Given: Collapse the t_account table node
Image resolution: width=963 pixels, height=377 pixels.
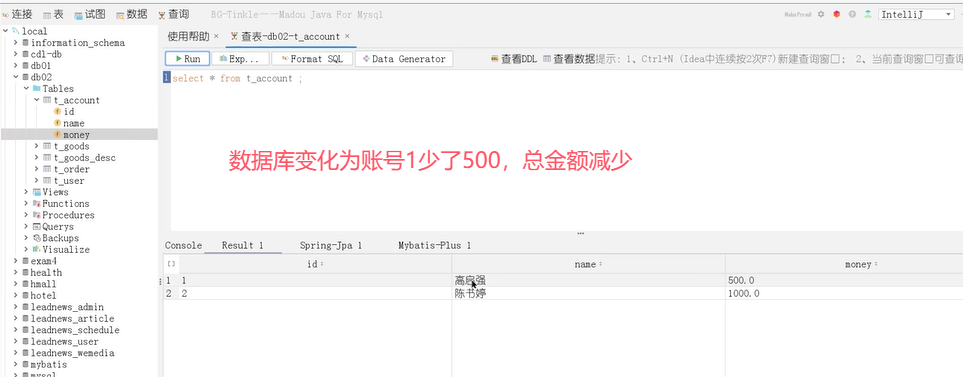Looking at the screenshot, I should point(36,100).
